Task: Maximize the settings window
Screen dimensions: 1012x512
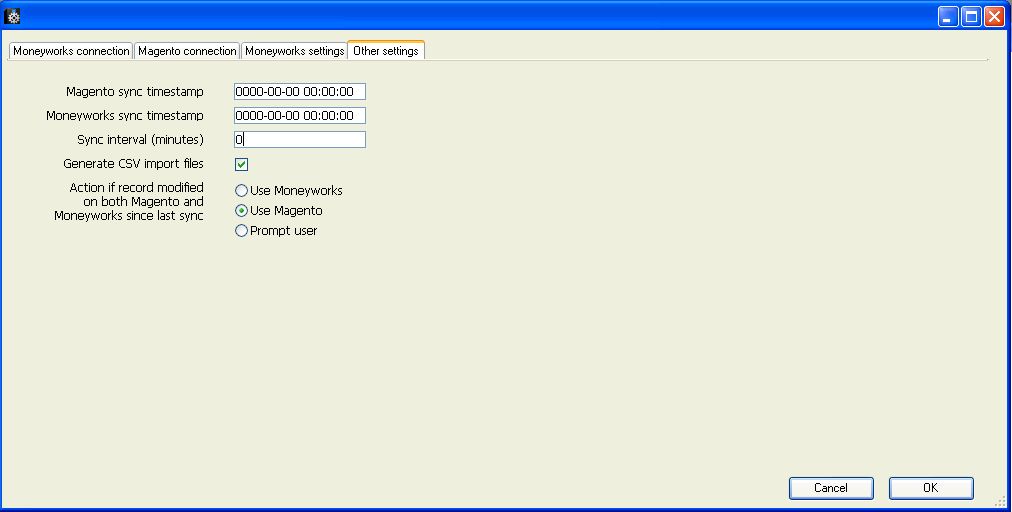Action: [x=971, y=16]
